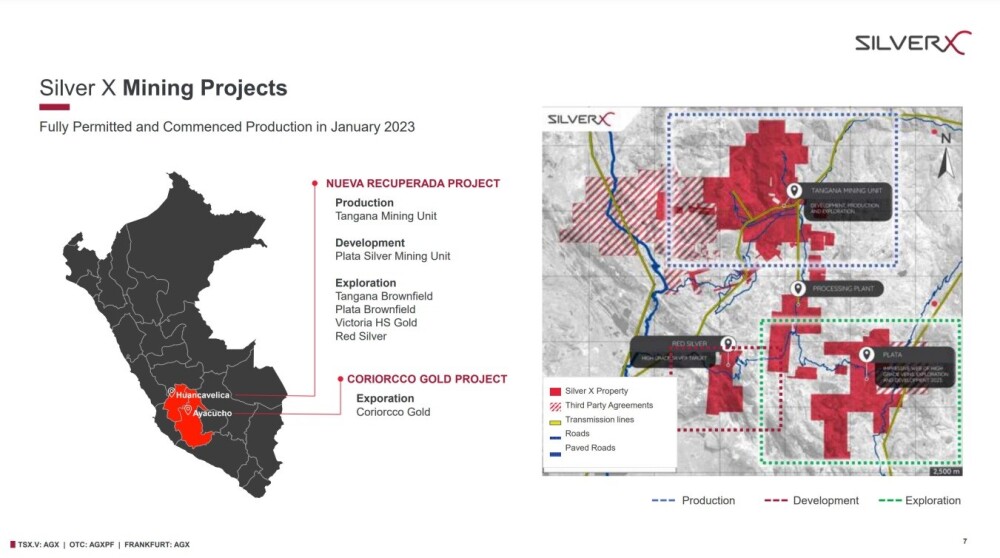Viewport: 1000px width, 558px height.
Task: Click the Tangana Mining Unit location pin
Action: [794, 191]
